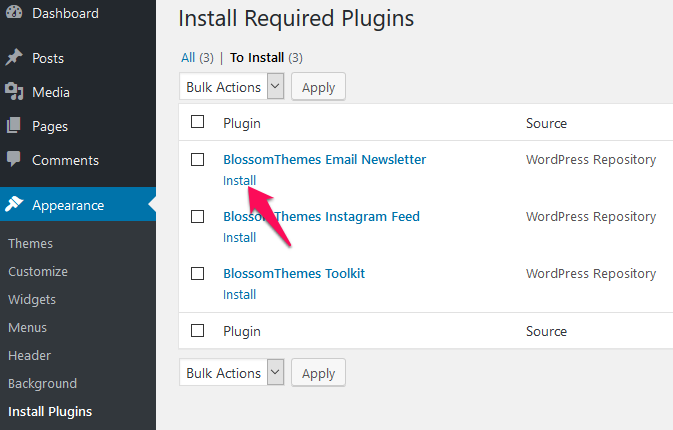Open the top Bulk Actions dropdown

pos(232,87)
